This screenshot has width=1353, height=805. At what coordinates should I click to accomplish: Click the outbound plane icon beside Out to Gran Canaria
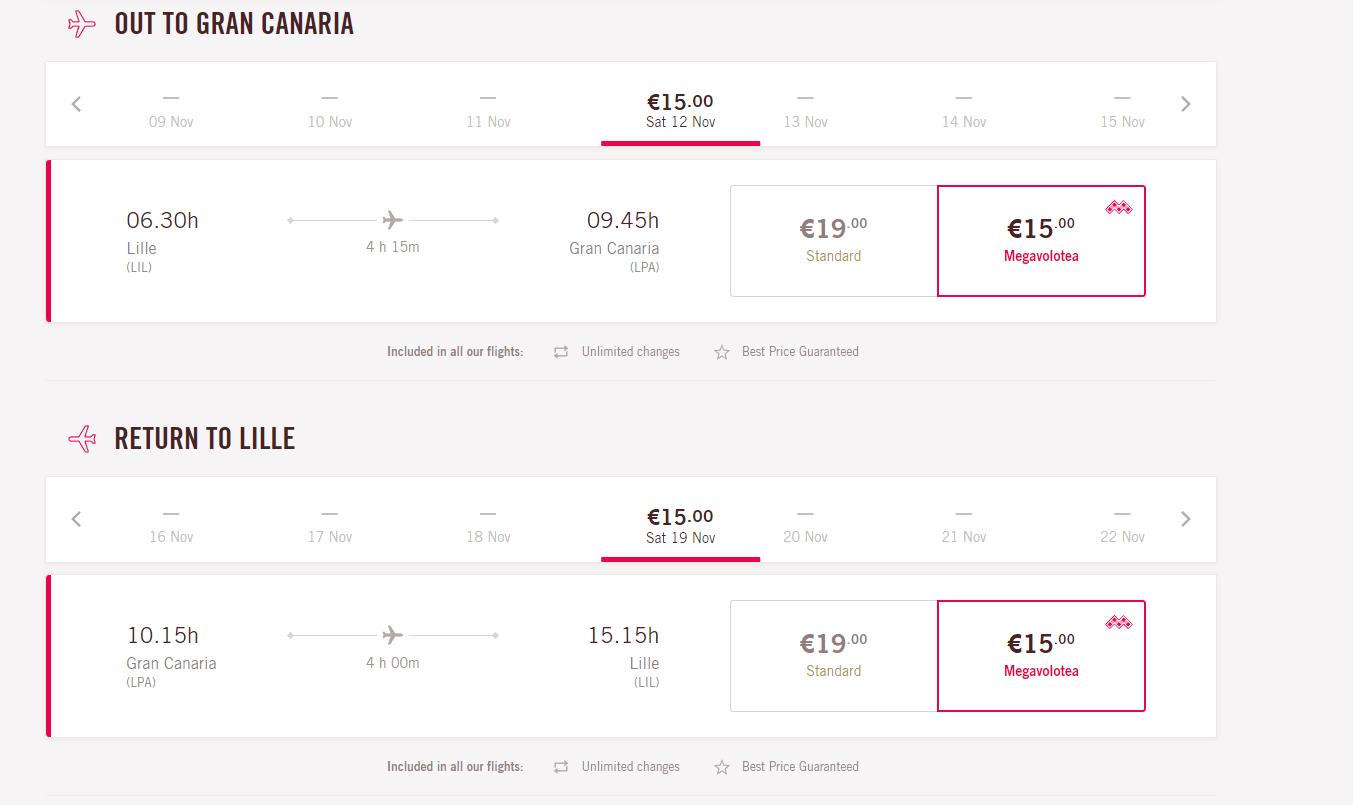click(82, 24)
